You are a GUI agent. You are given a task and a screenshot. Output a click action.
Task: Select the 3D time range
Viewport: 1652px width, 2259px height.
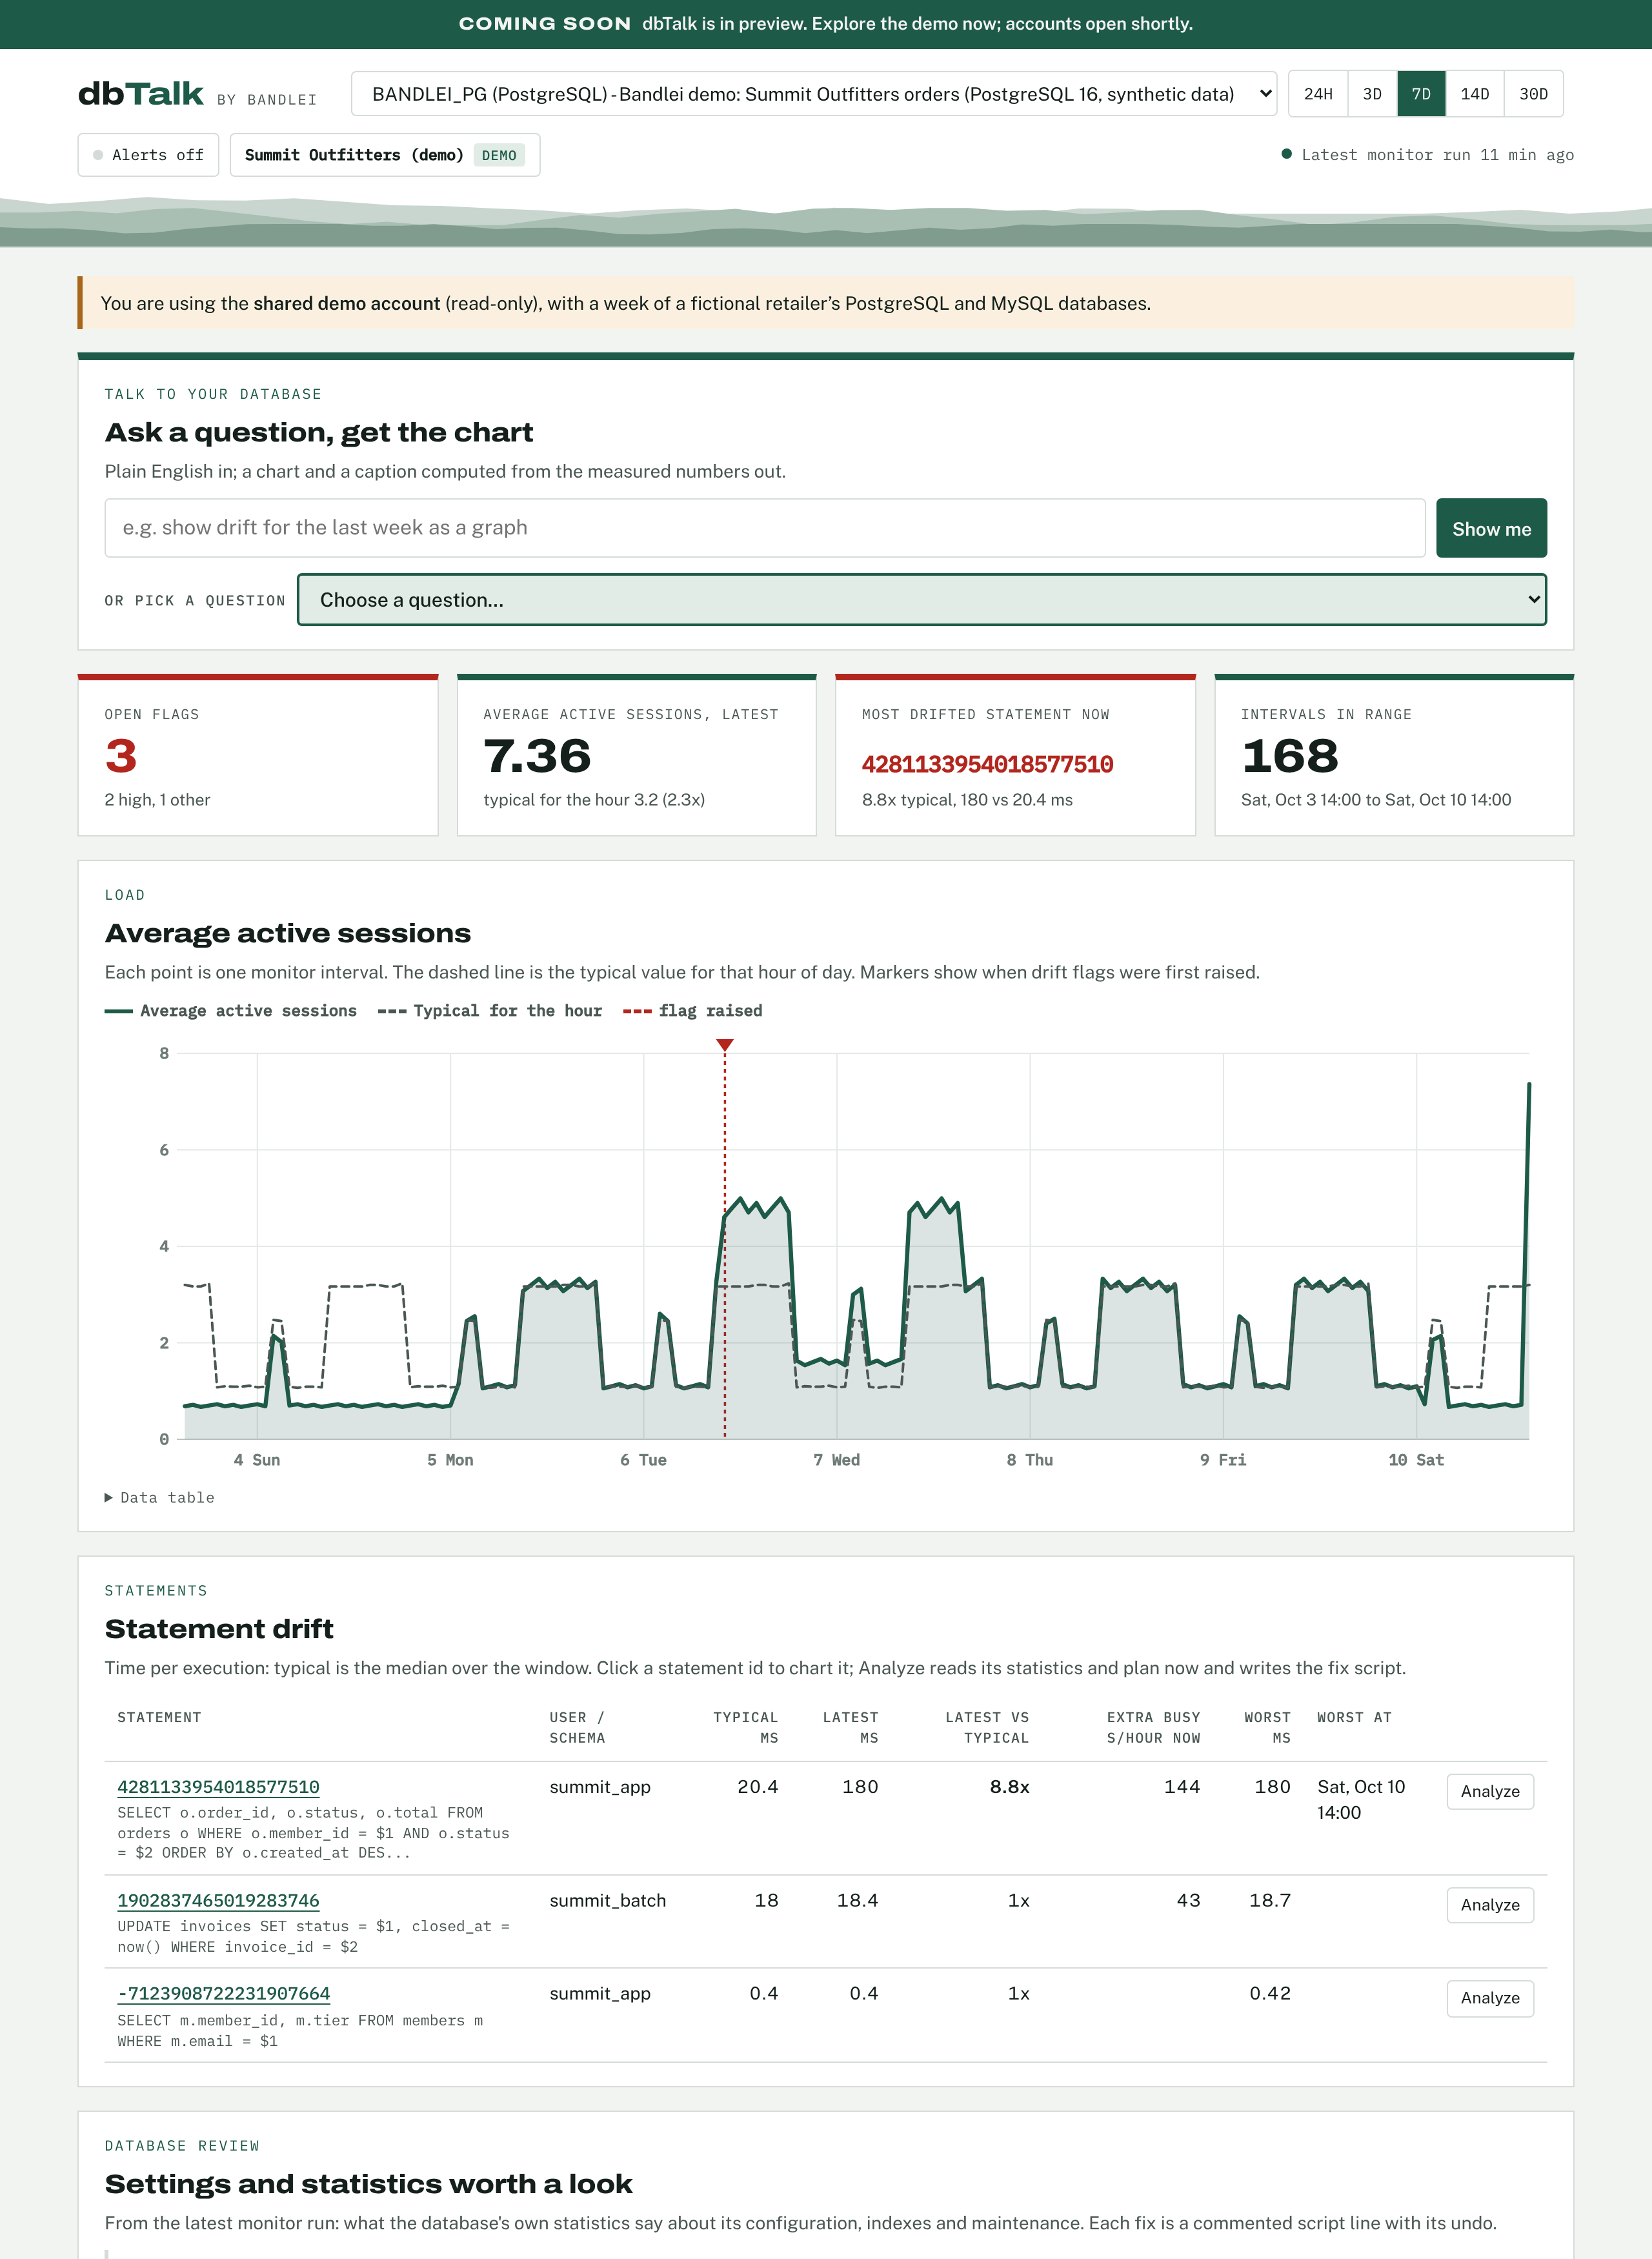click(1372, 94)
